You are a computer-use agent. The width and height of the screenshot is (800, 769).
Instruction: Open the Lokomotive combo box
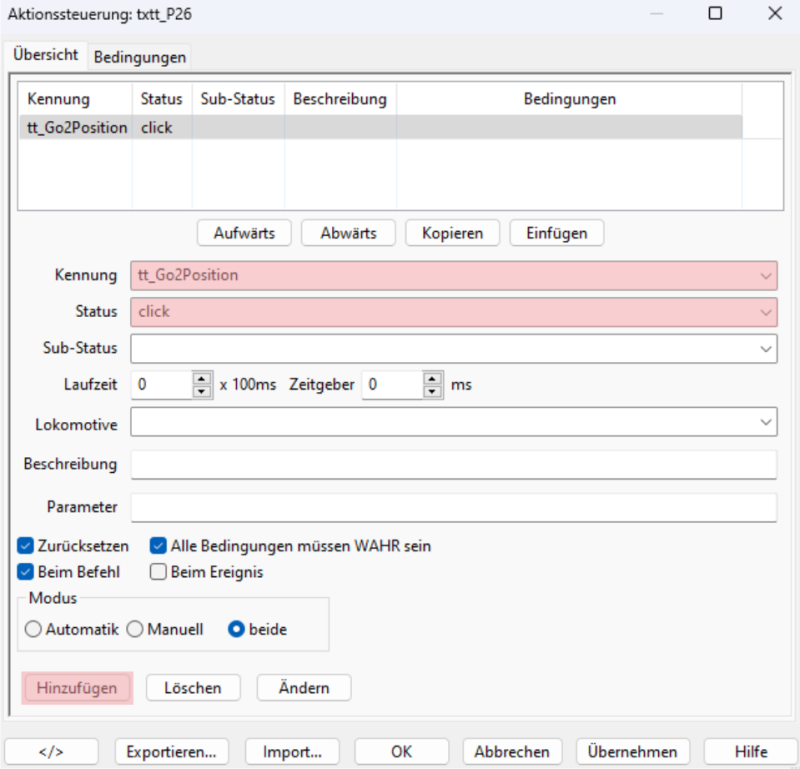(766, 423)
